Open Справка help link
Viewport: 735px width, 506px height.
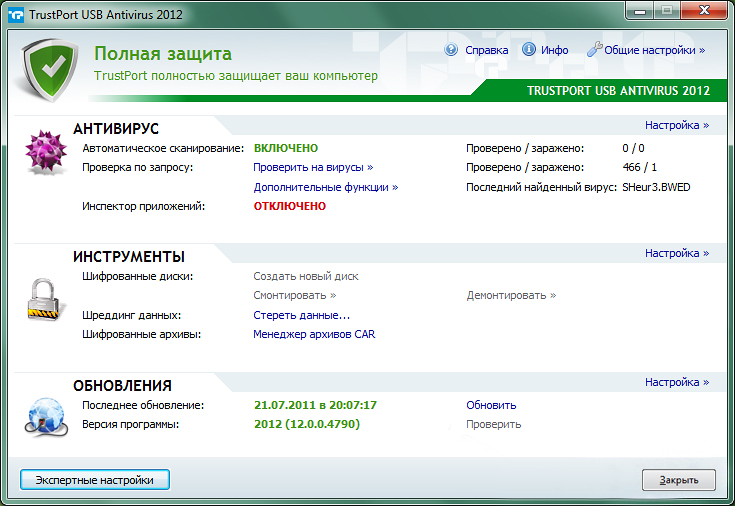click(487, 50)
